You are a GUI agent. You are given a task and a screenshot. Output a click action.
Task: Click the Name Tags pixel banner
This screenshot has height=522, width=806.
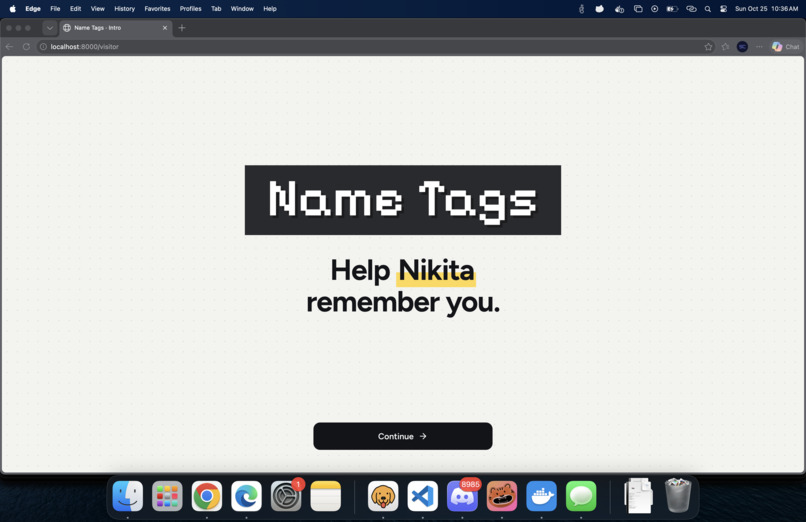pyautogui.click(x=402, y=200)
